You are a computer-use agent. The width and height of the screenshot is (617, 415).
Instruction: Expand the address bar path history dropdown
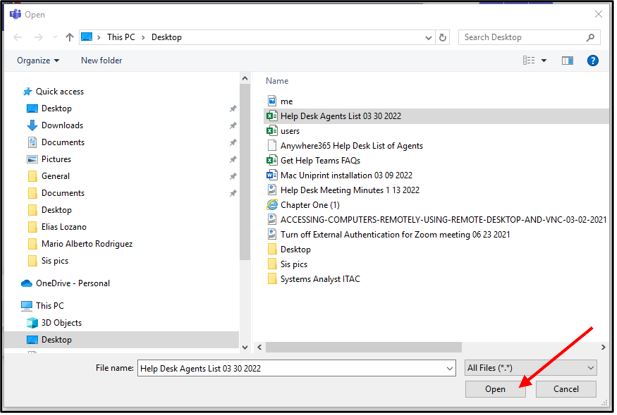[426, 37]
